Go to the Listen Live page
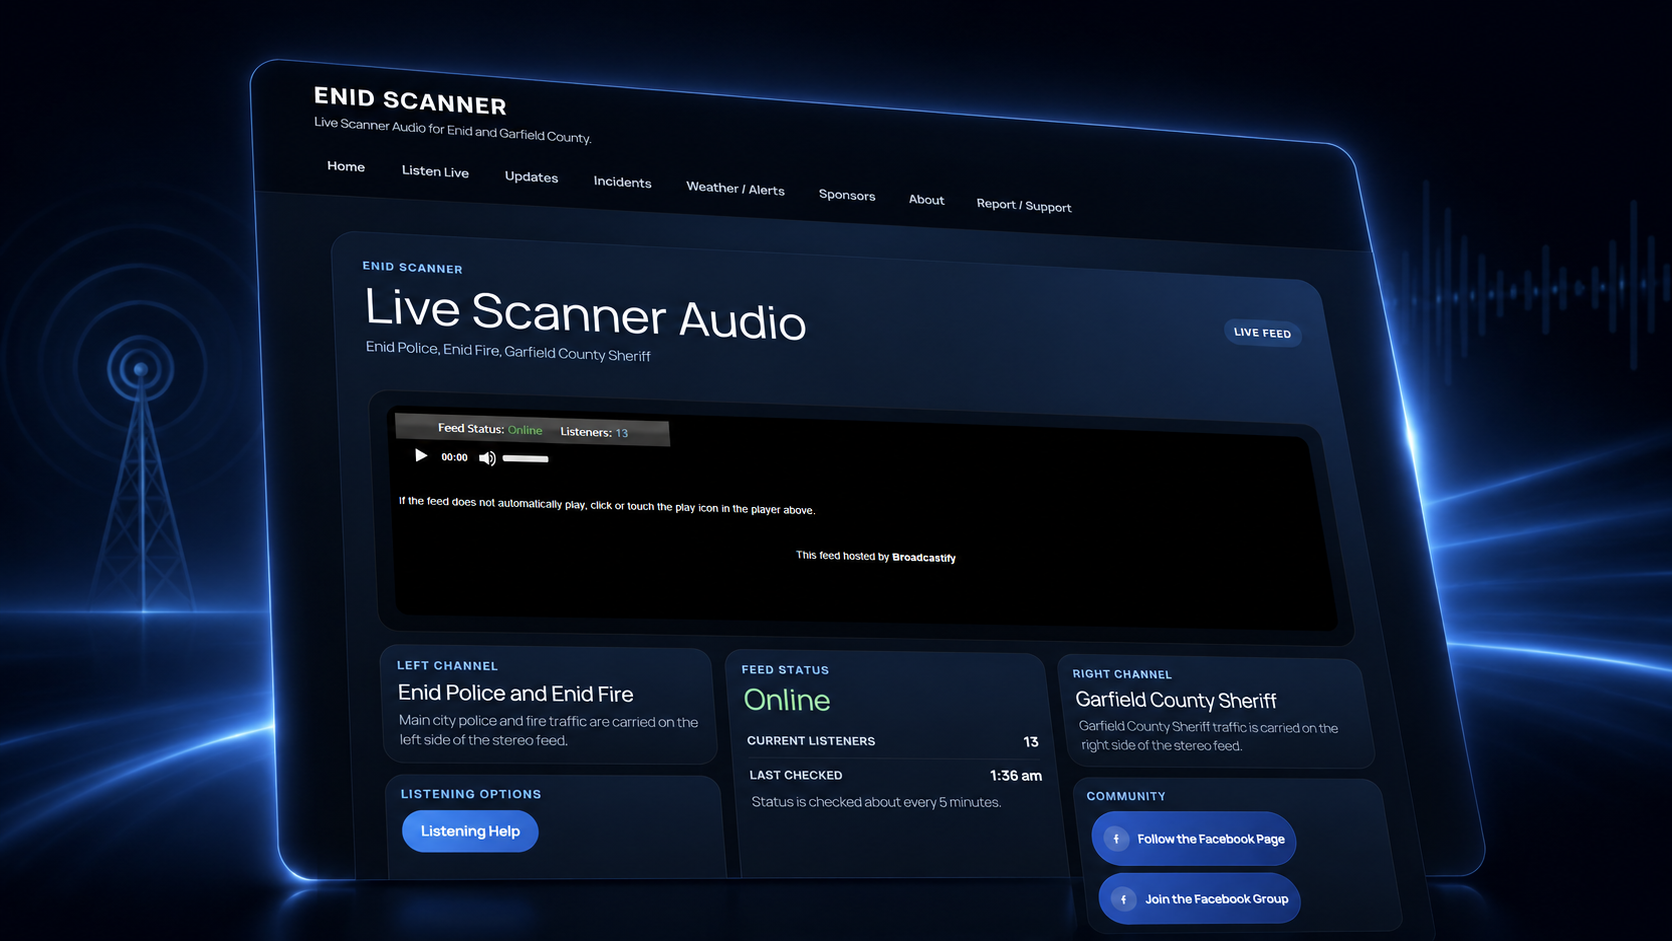 (x=435, y=171)
